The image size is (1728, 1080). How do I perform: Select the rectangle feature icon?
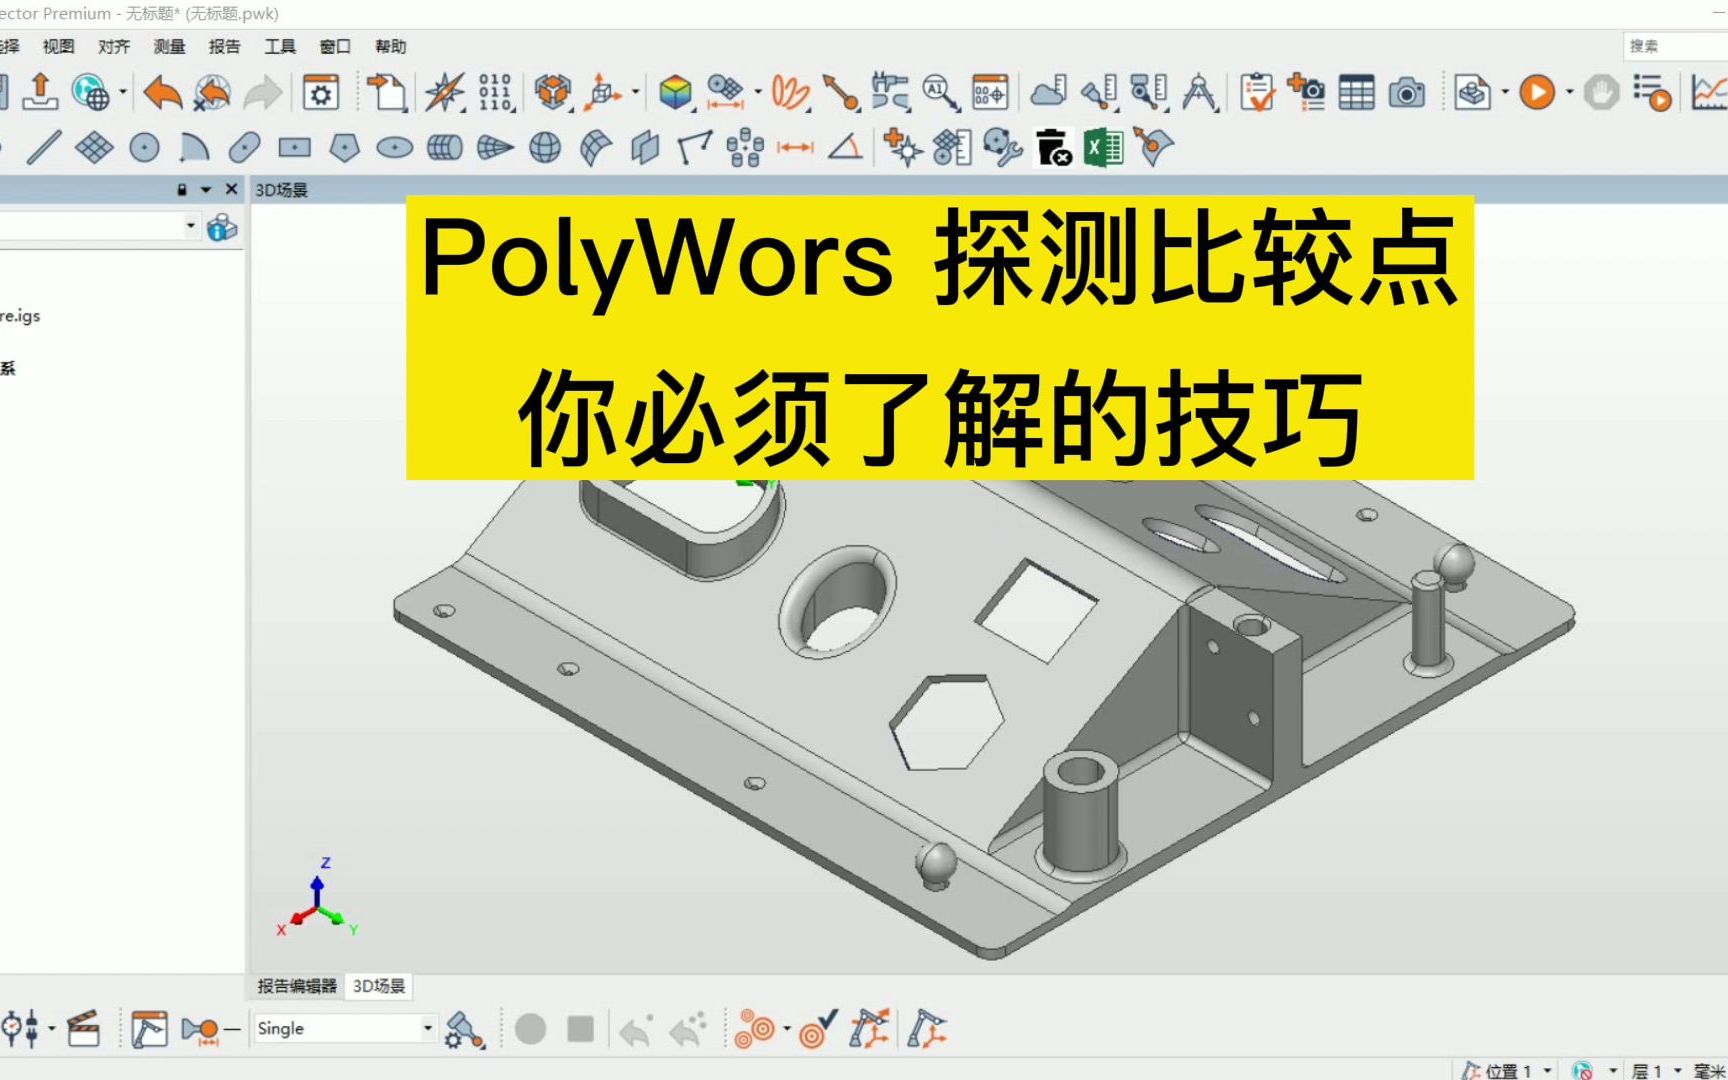pos(294,148)
